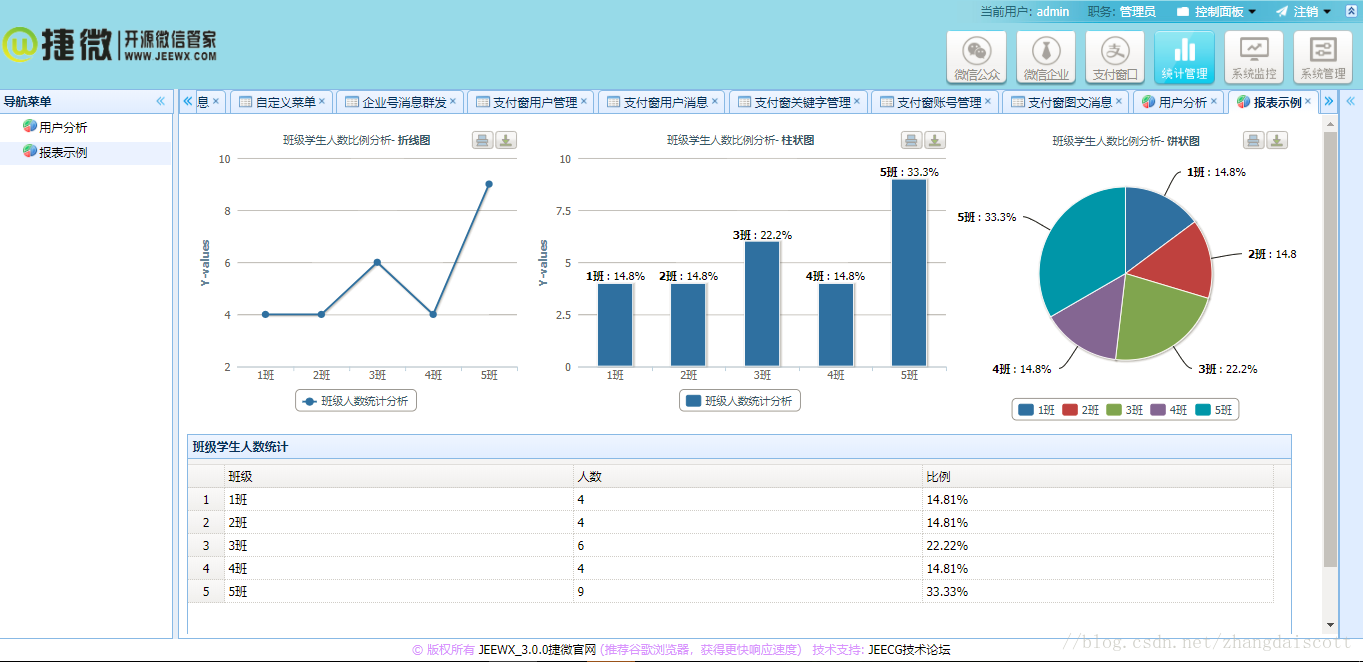This screenshot has height=662, width=1363.
Task: Open the 注销 dropdown menu
Action: [x=1303, y=12]
